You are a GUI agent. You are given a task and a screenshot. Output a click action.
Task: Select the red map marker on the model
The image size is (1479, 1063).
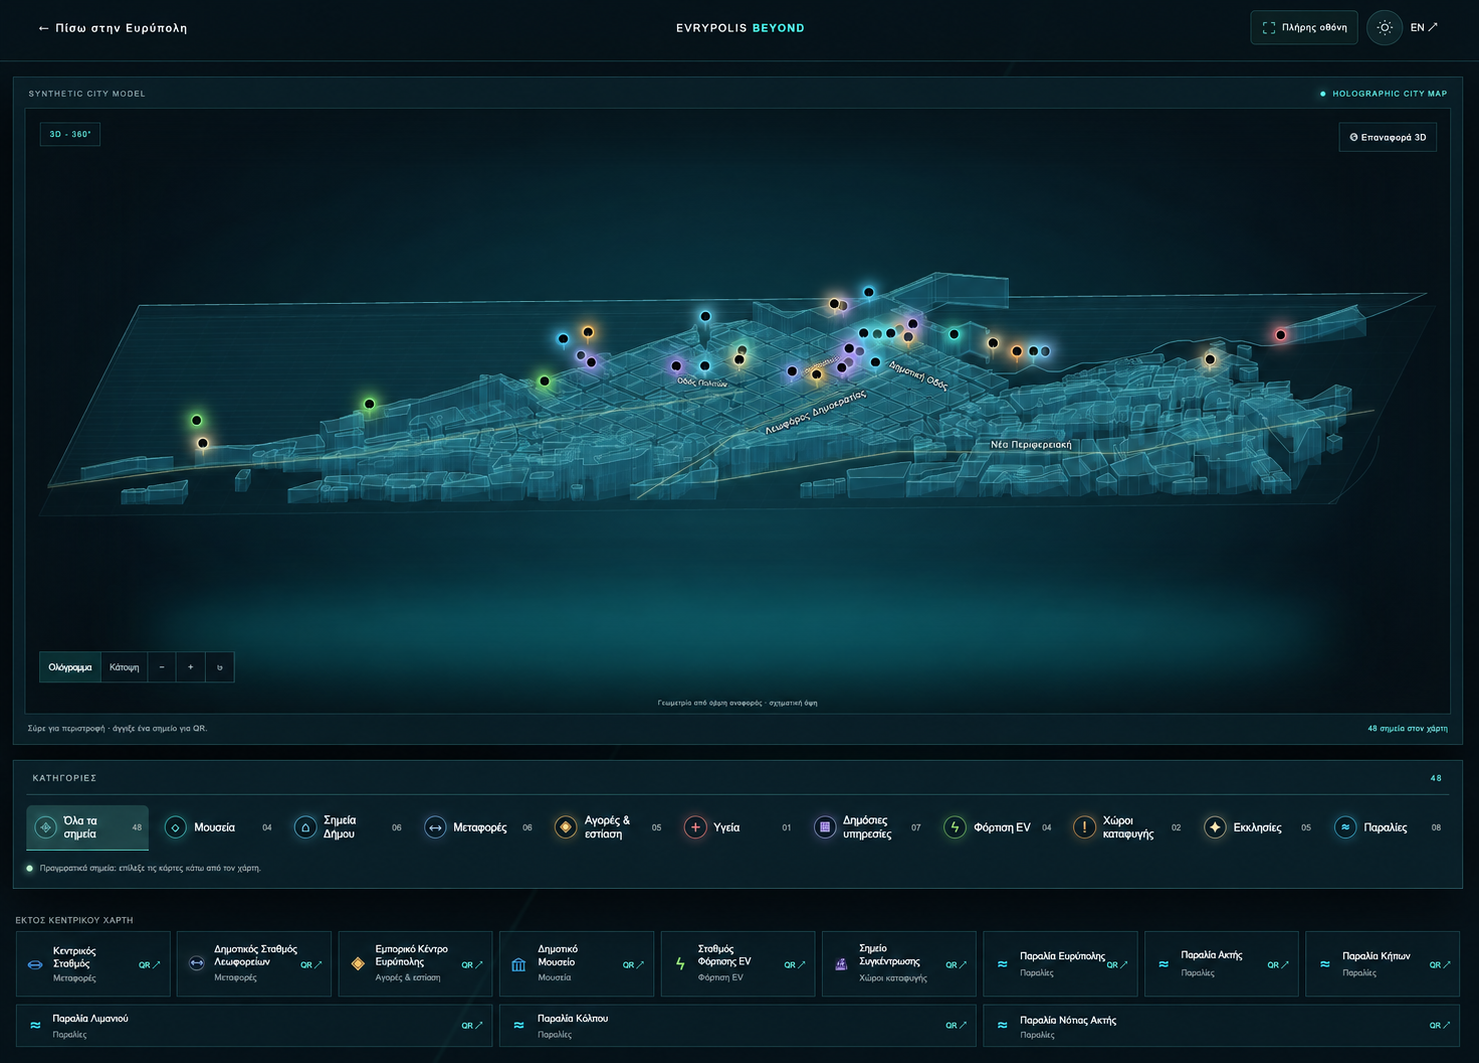click(1281, 335)
